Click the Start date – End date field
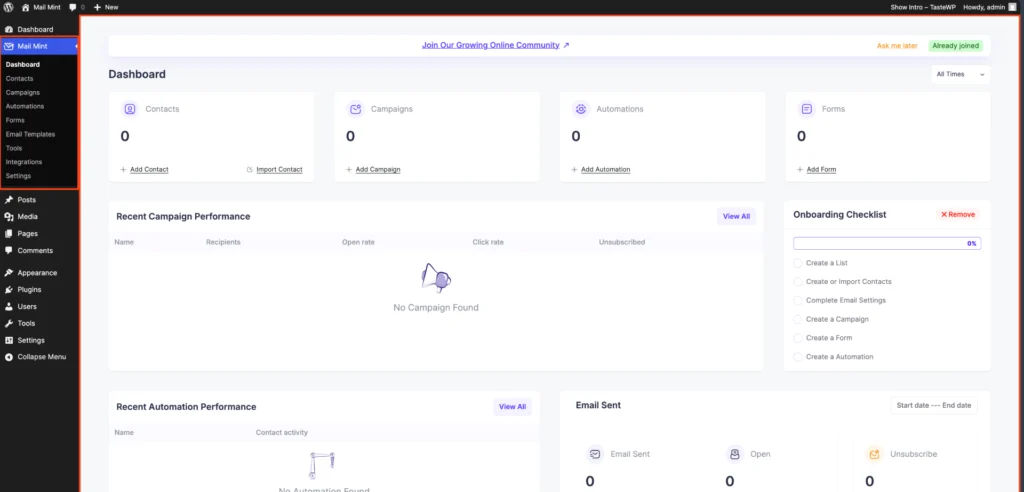The image size is (1024, 492). 934,405
